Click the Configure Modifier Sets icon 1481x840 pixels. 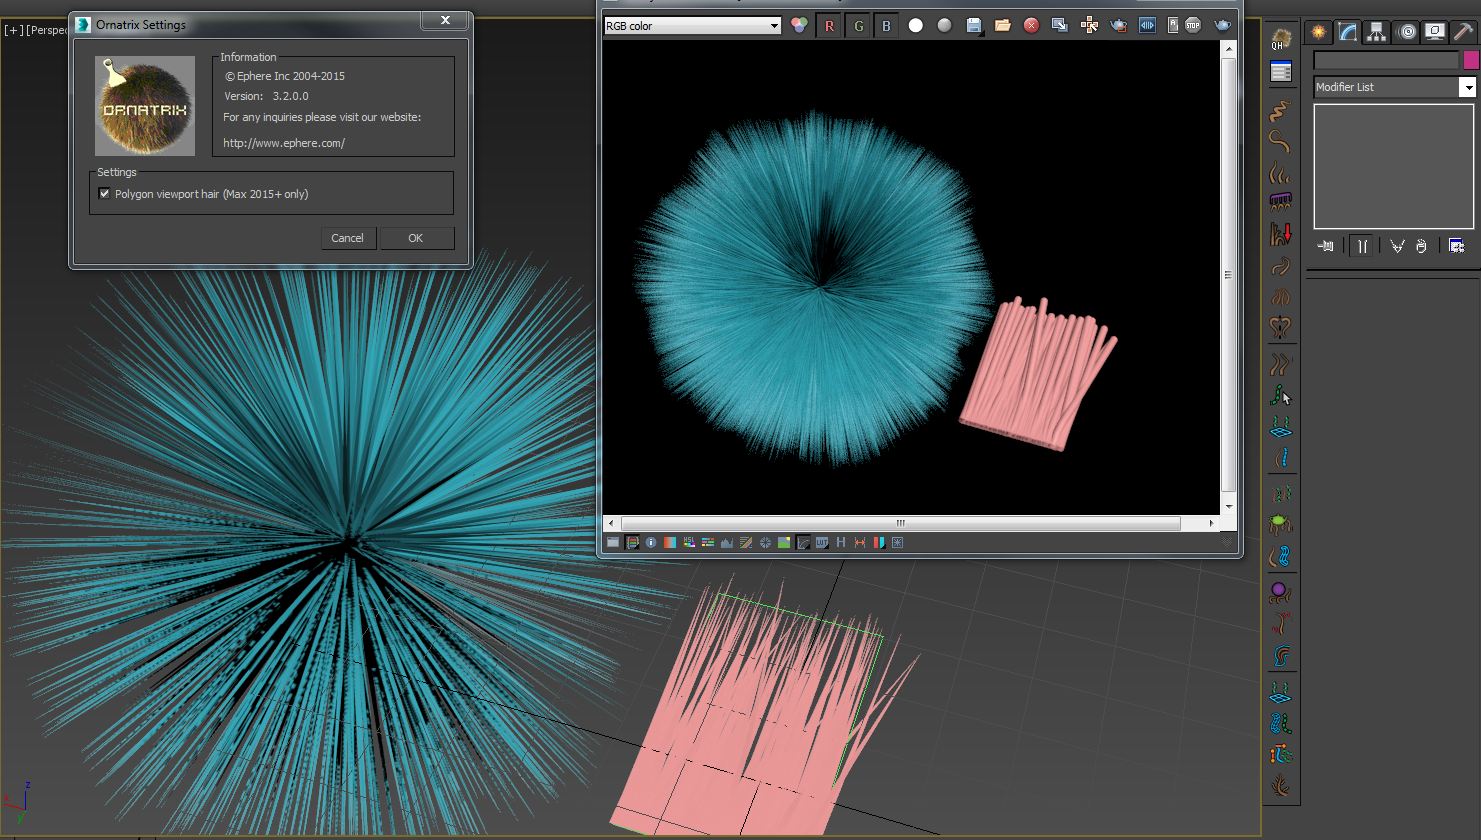[1456, 246]
